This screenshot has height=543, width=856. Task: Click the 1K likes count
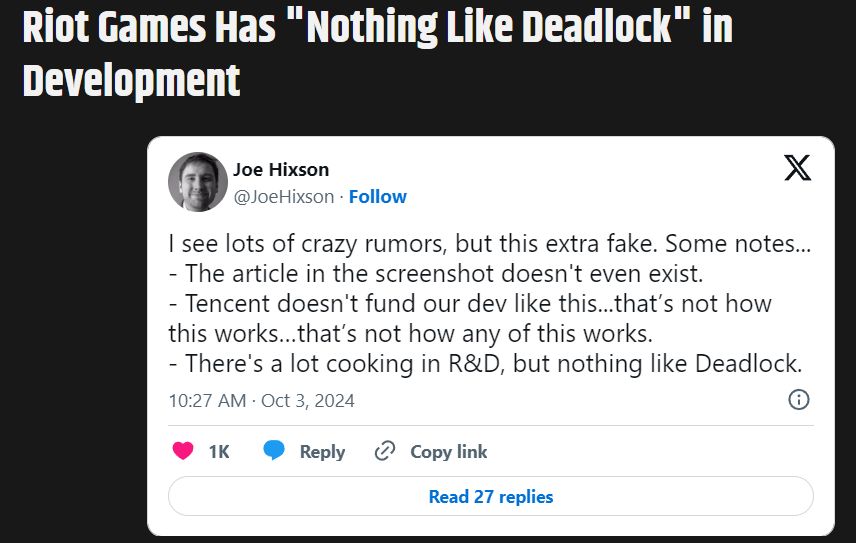pyautogui.click(x=219, y=452)
